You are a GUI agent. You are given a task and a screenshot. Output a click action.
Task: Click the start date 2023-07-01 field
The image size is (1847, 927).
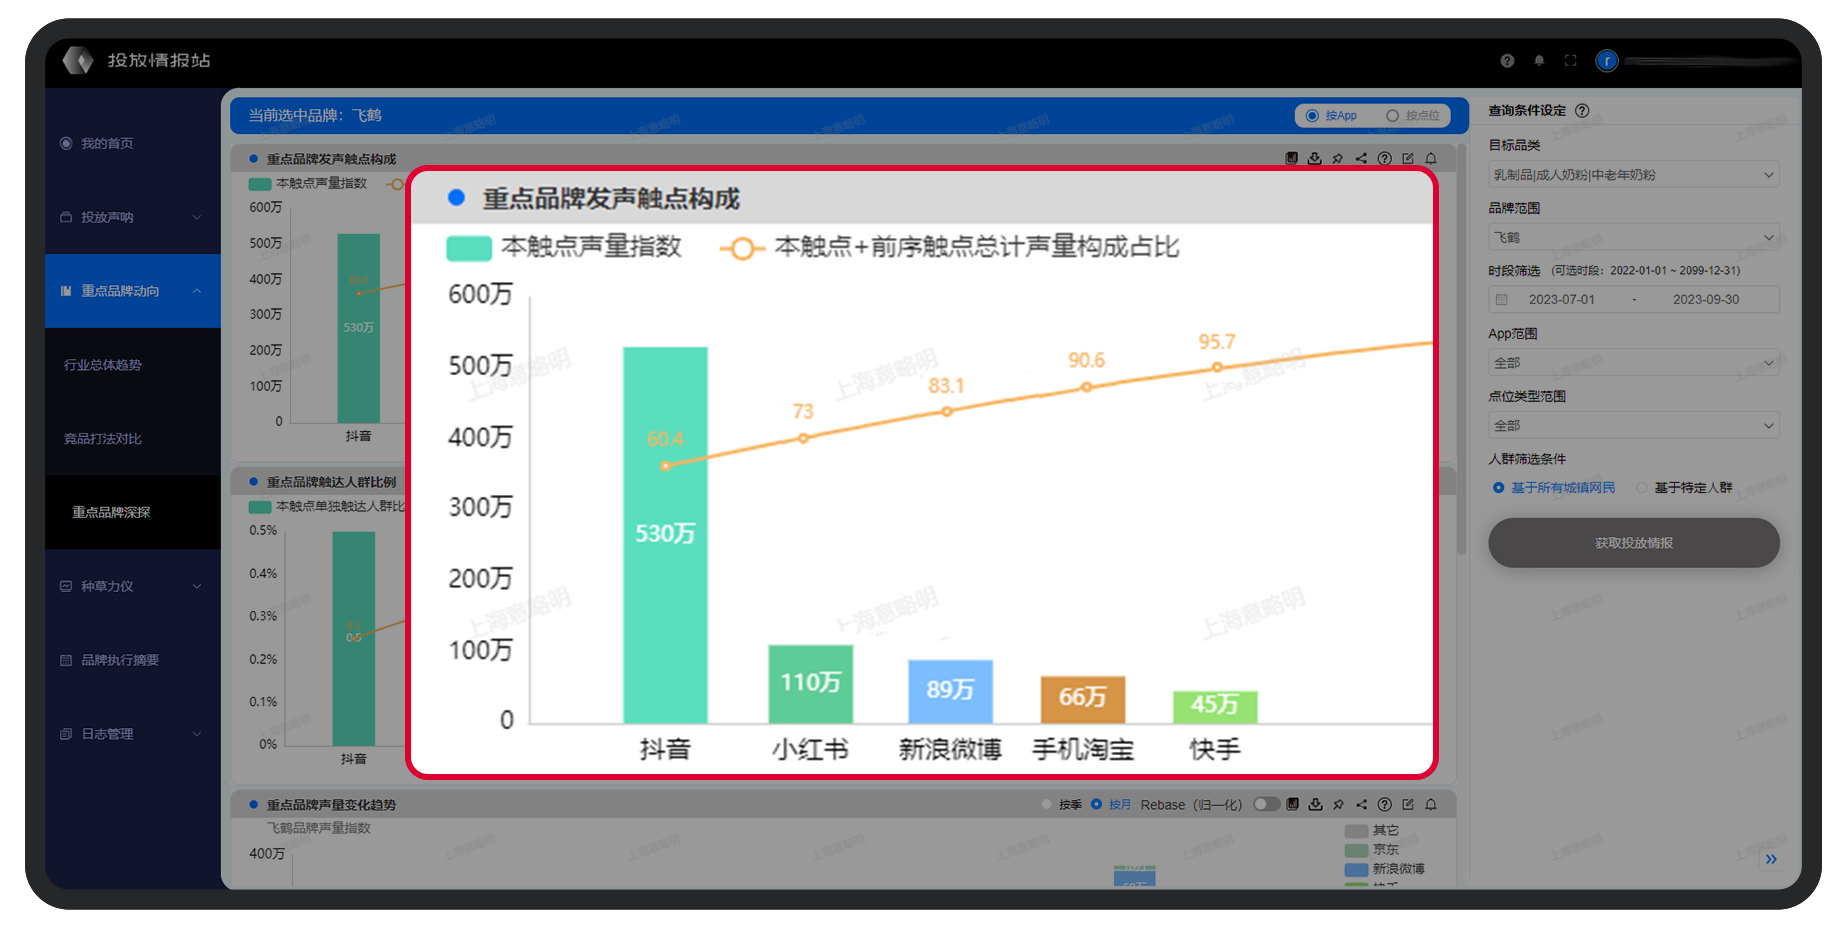1562,299
